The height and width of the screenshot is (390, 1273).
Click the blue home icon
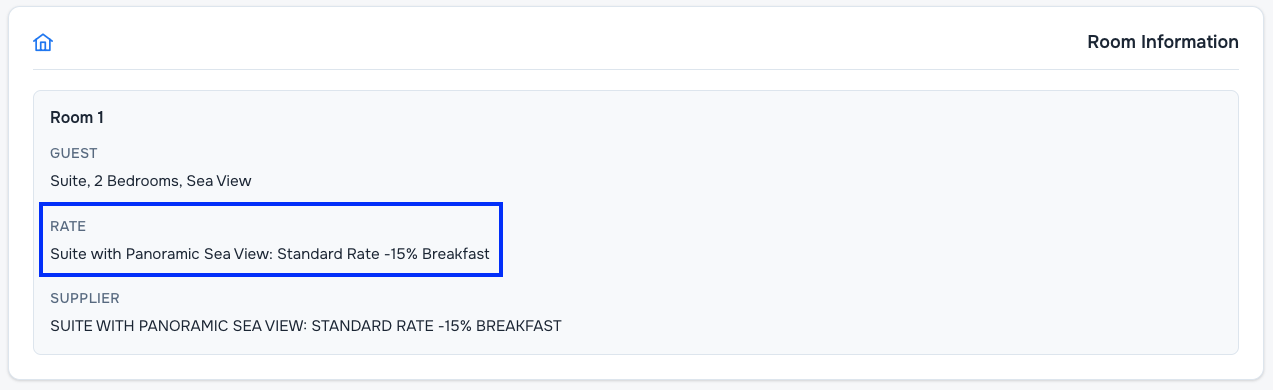coord(43,42)
